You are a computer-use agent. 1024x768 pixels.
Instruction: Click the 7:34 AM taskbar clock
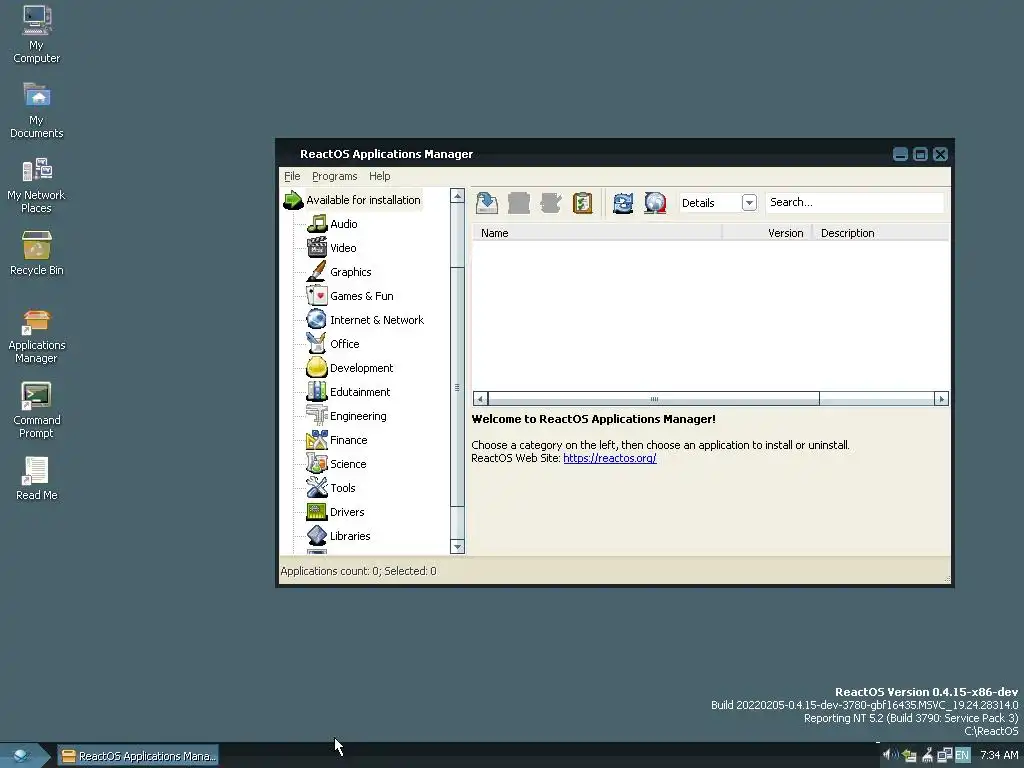999,756
